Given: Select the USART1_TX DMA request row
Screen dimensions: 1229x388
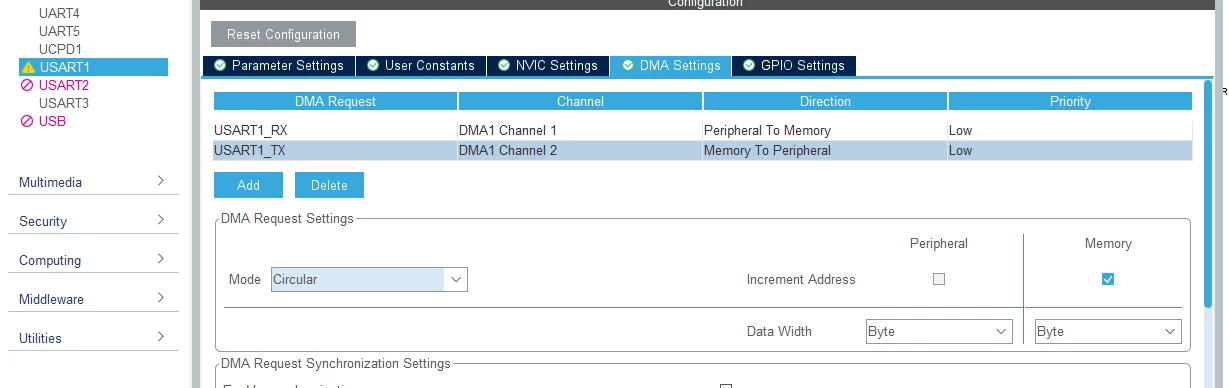Looking at the screenshot, I should pos(703,151).
